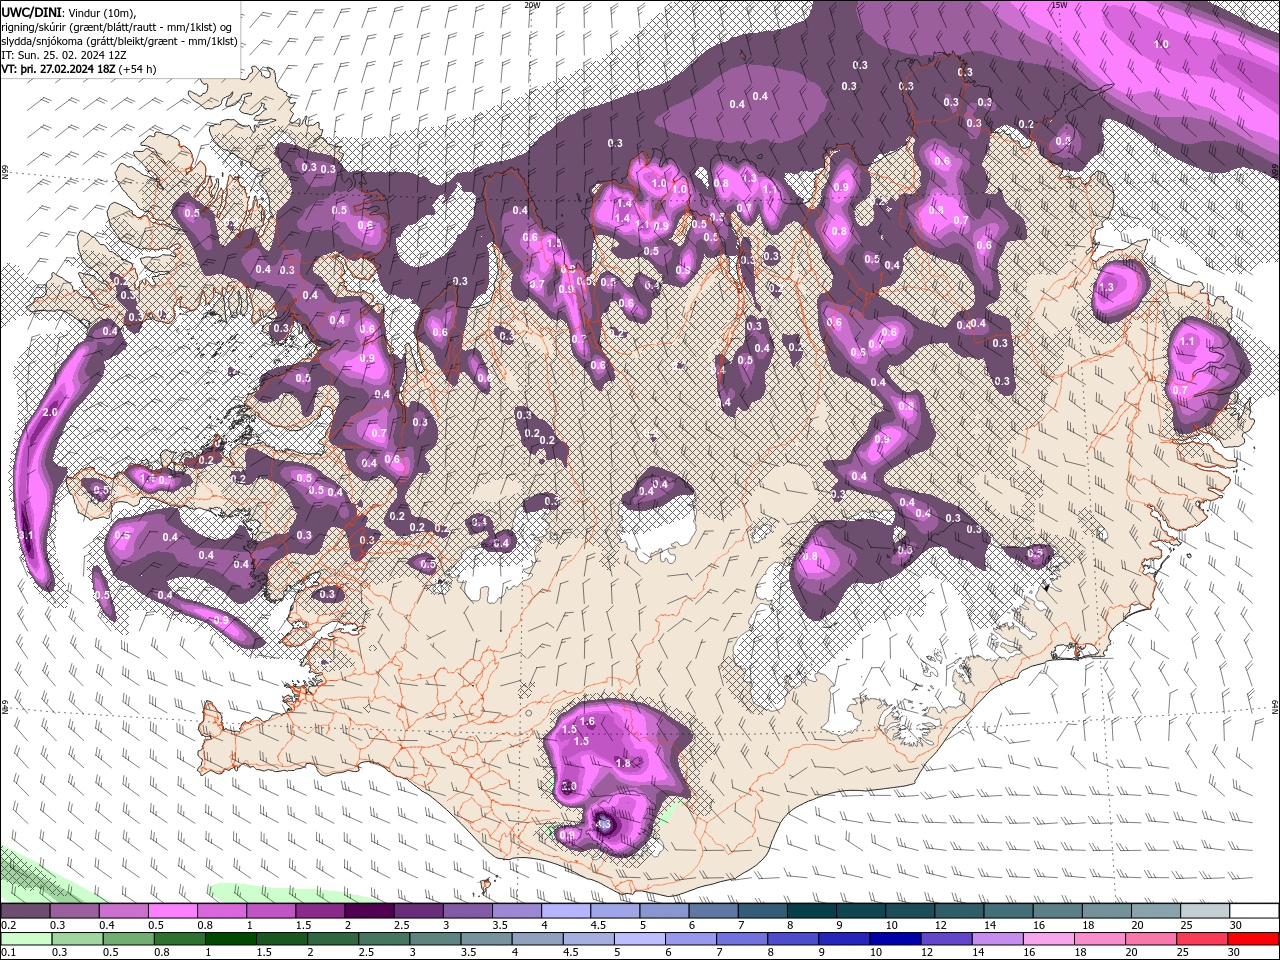Click the 'slydda/snjókoma' legend description line
The height and width of the screenshot is (960, 1280).
coord(119,41)
